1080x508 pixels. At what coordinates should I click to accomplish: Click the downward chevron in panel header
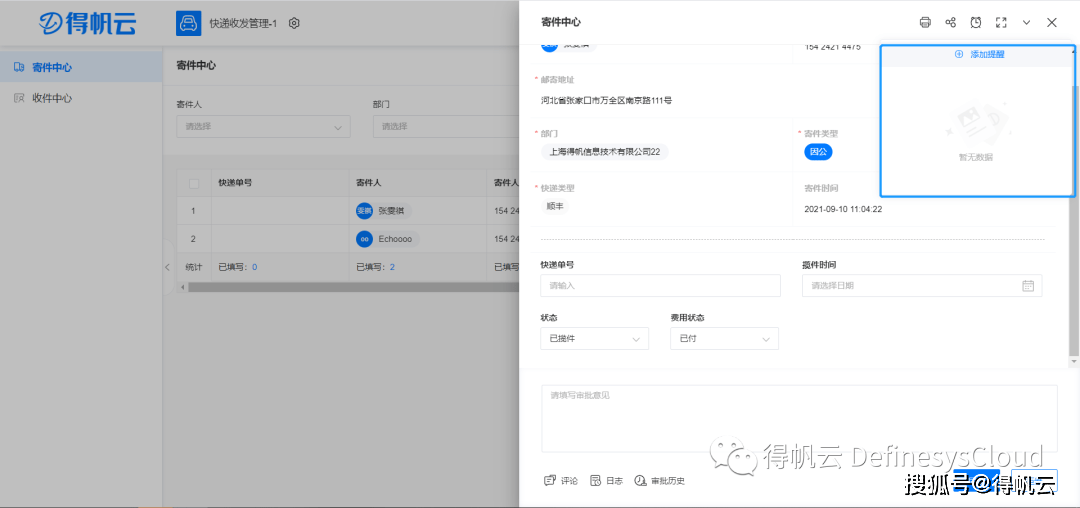click(x=1026, y=23)
